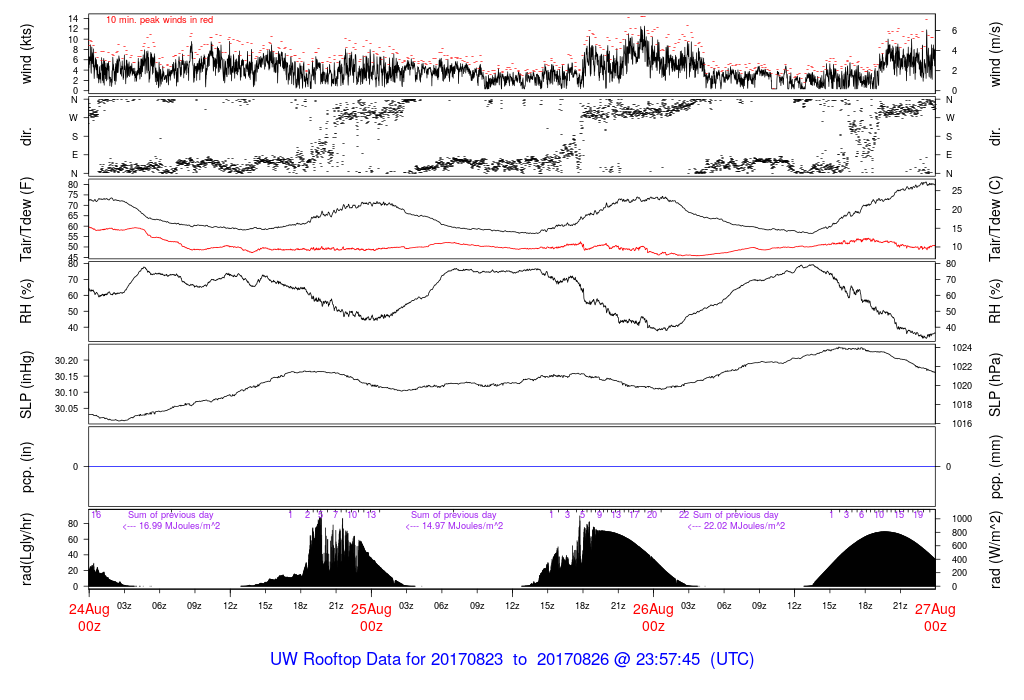The height and width of the screenshot is (700, 1024).
Task: Click the '16.99 MJoules/m^2' radiation sum
Action: point(180,526)
